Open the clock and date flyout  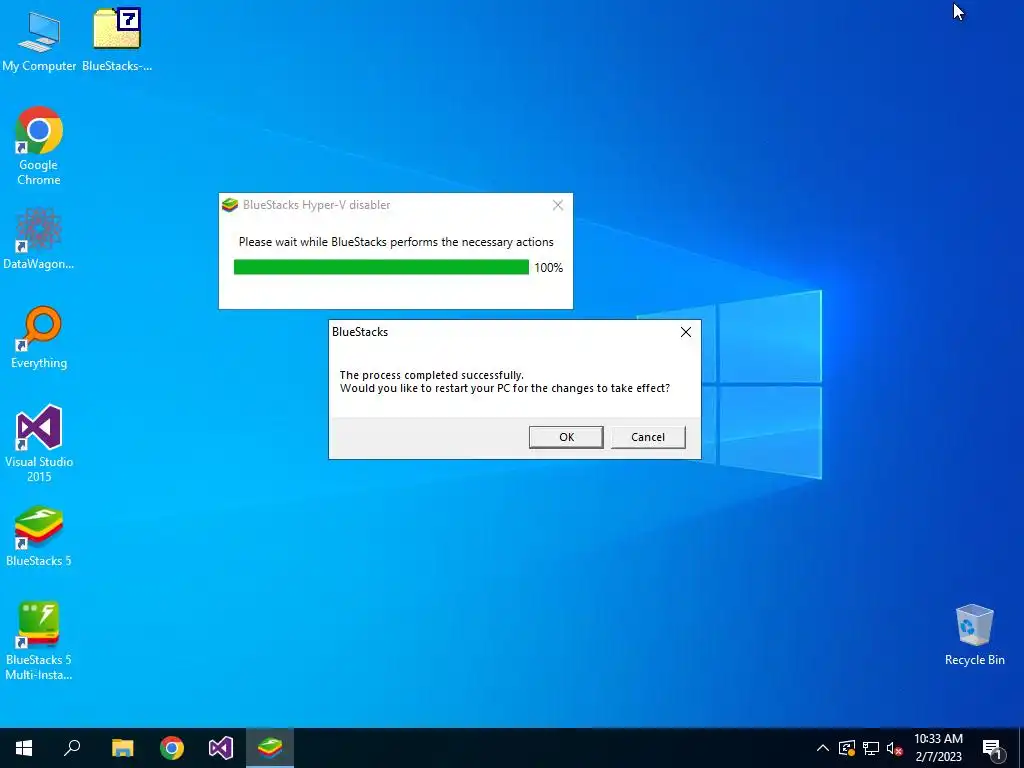coord(938,748)
